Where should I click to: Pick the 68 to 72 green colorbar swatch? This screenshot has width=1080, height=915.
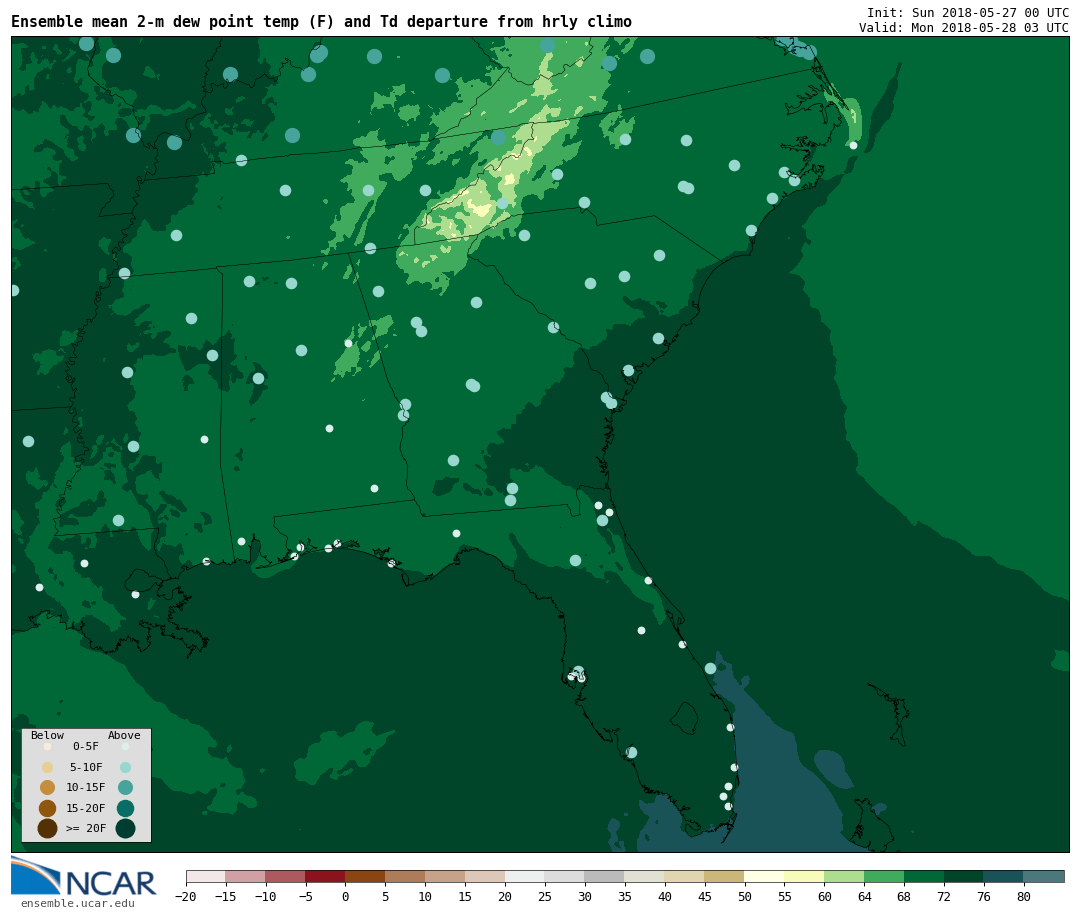click(x=924, y=876)
